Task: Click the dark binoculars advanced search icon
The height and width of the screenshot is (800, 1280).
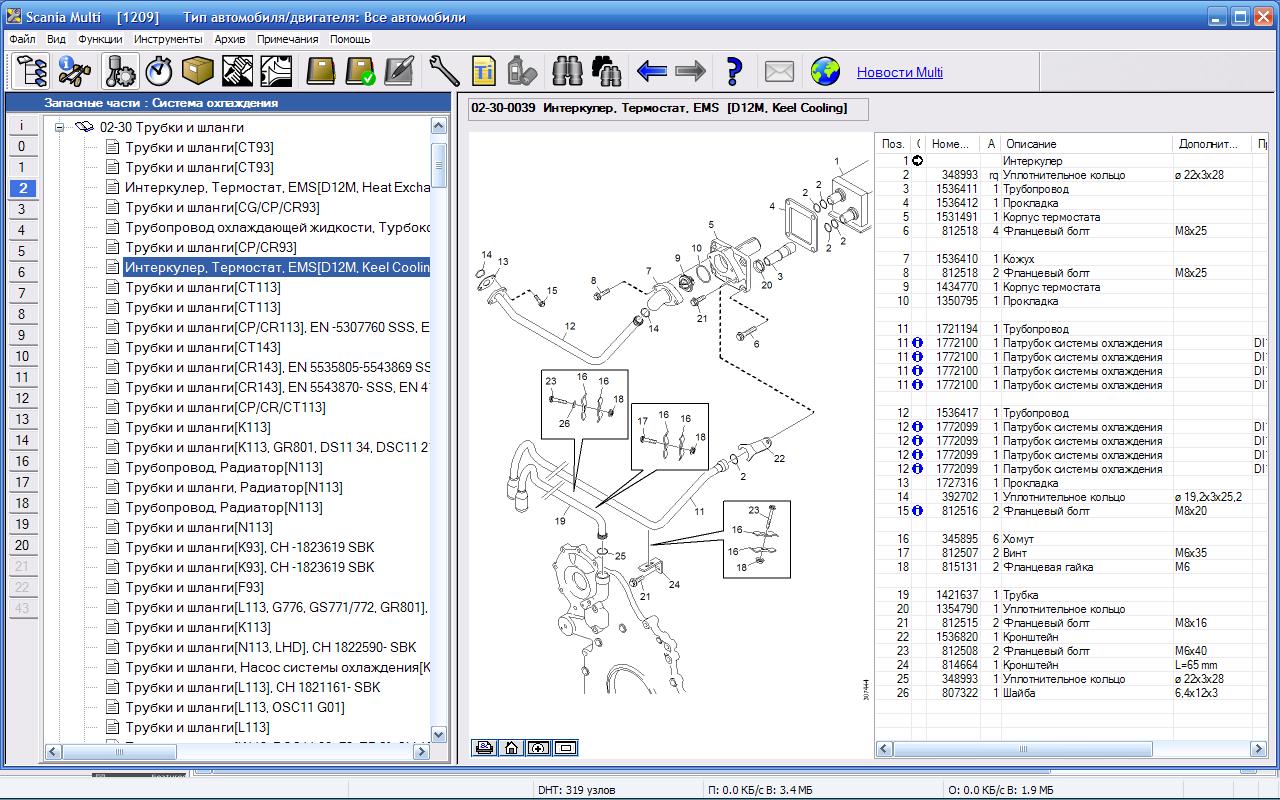Action: 606,71
